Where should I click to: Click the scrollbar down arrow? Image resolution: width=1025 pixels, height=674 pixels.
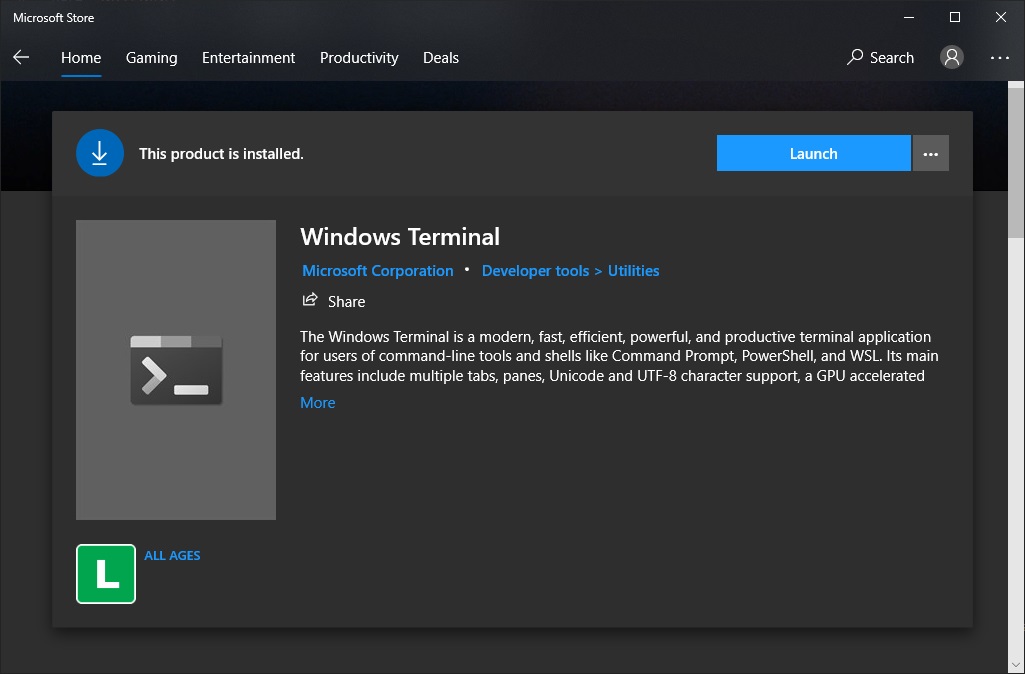[x=1017, y=666]
